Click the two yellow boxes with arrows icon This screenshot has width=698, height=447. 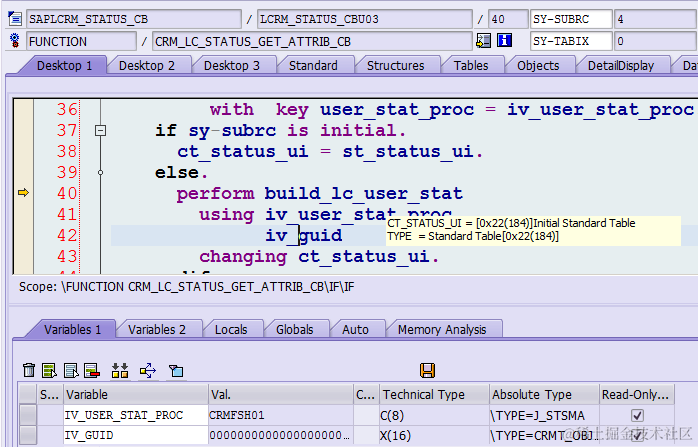[120, 370]
